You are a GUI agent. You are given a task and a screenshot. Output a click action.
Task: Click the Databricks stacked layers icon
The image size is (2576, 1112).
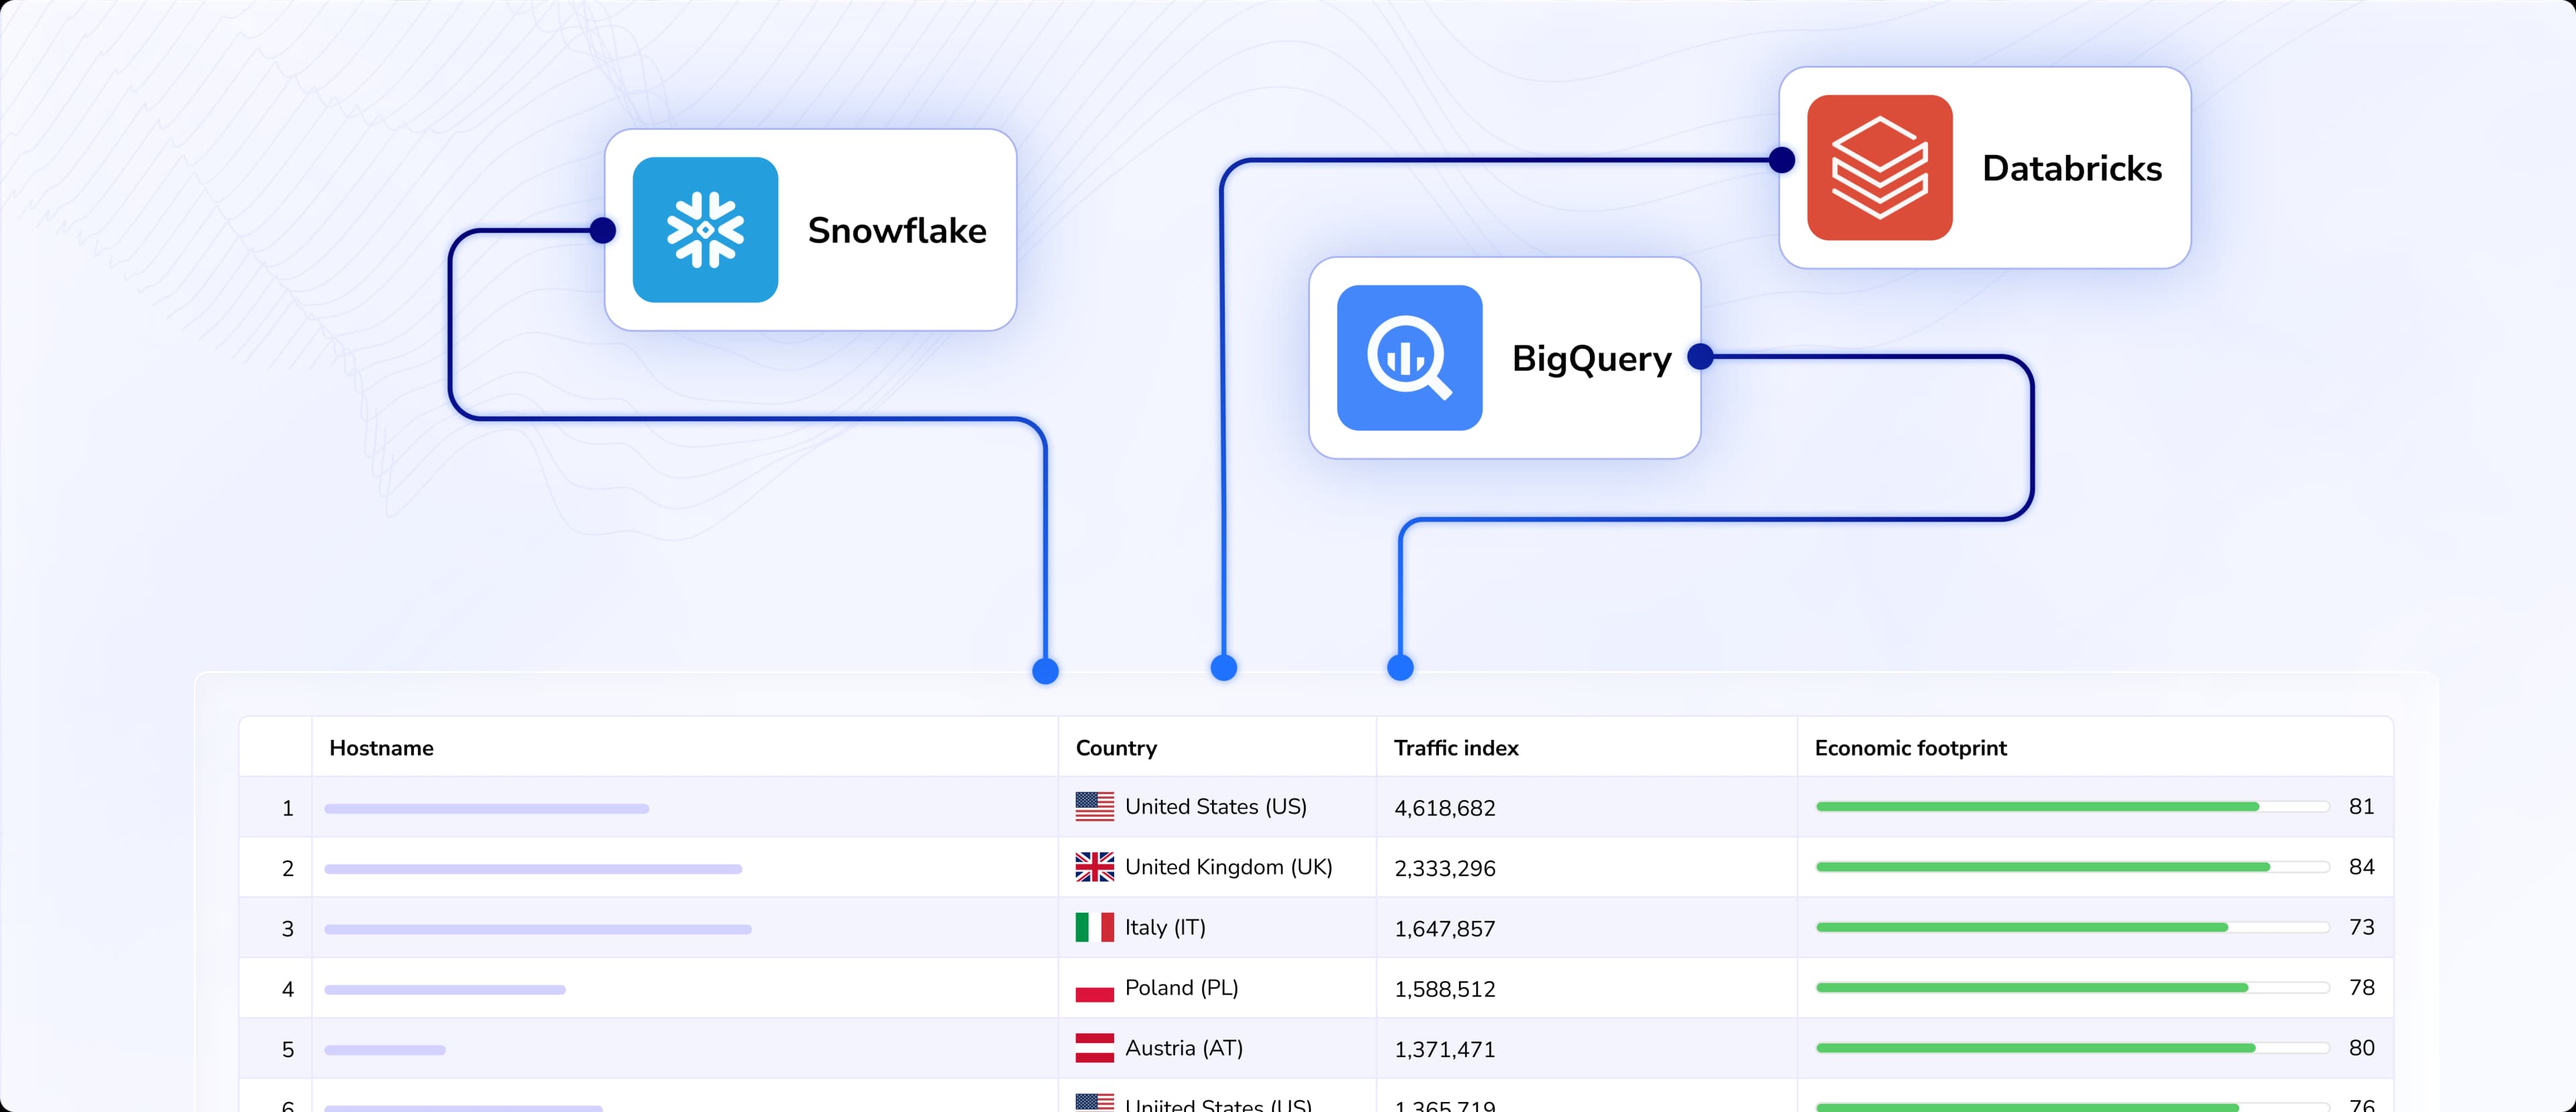point(1879,168)
